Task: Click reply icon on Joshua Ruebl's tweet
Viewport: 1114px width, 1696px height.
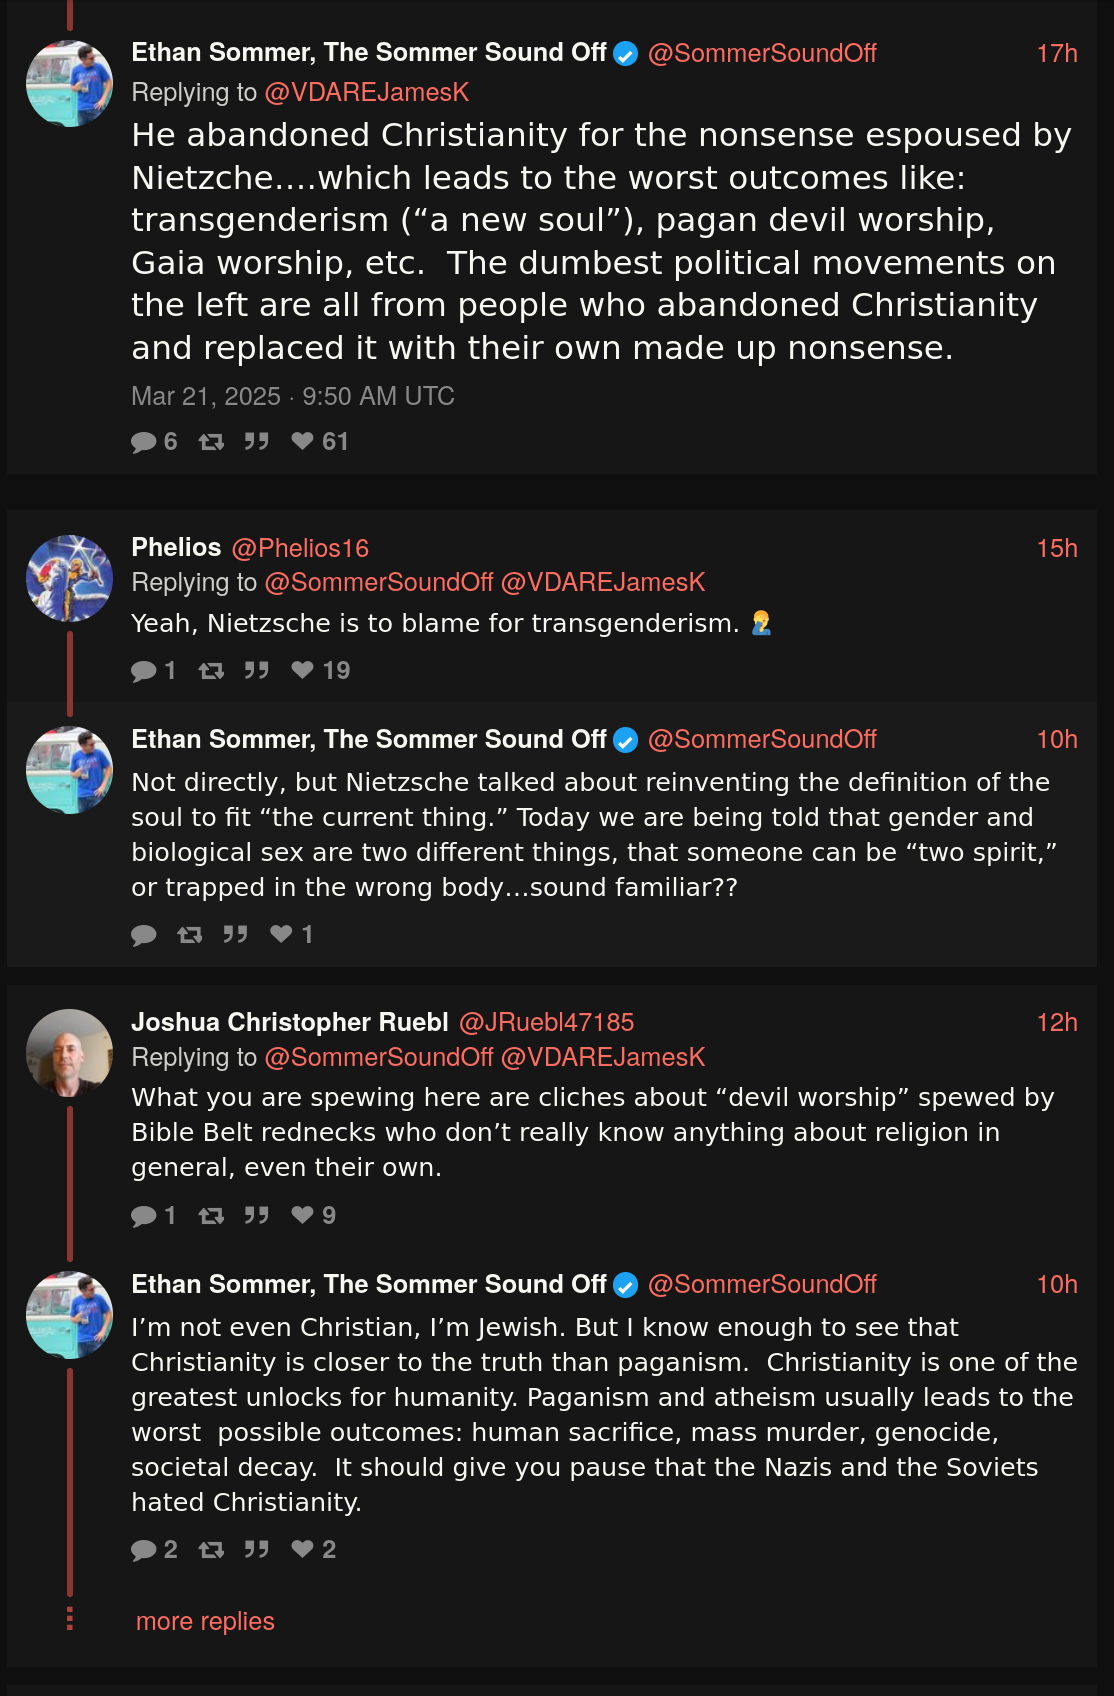Action: [x=144, y=1216]
